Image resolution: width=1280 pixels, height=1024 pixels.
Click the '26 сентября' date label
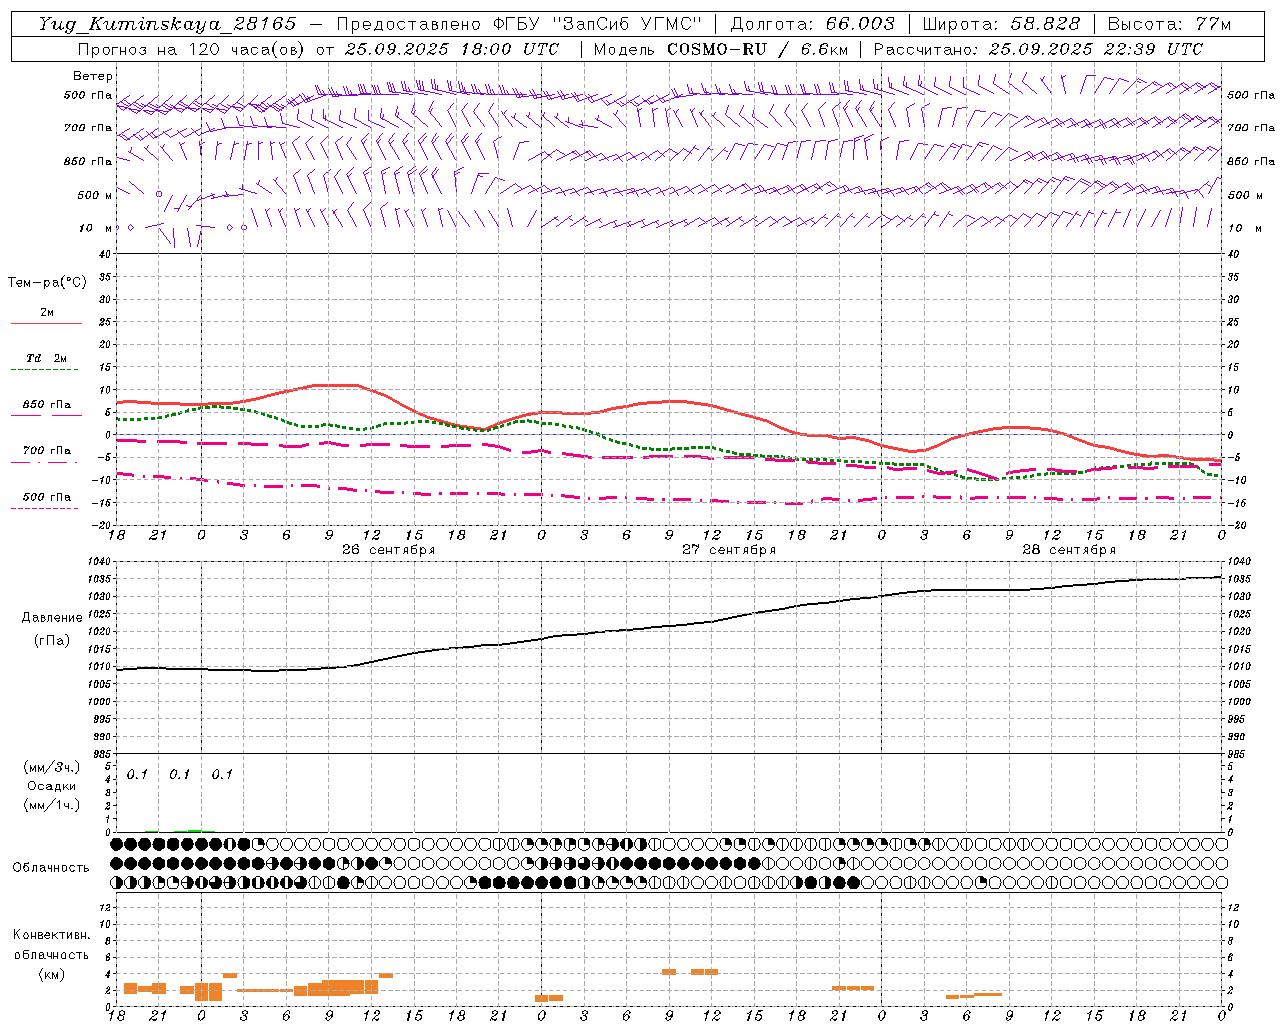coord(388,550)
